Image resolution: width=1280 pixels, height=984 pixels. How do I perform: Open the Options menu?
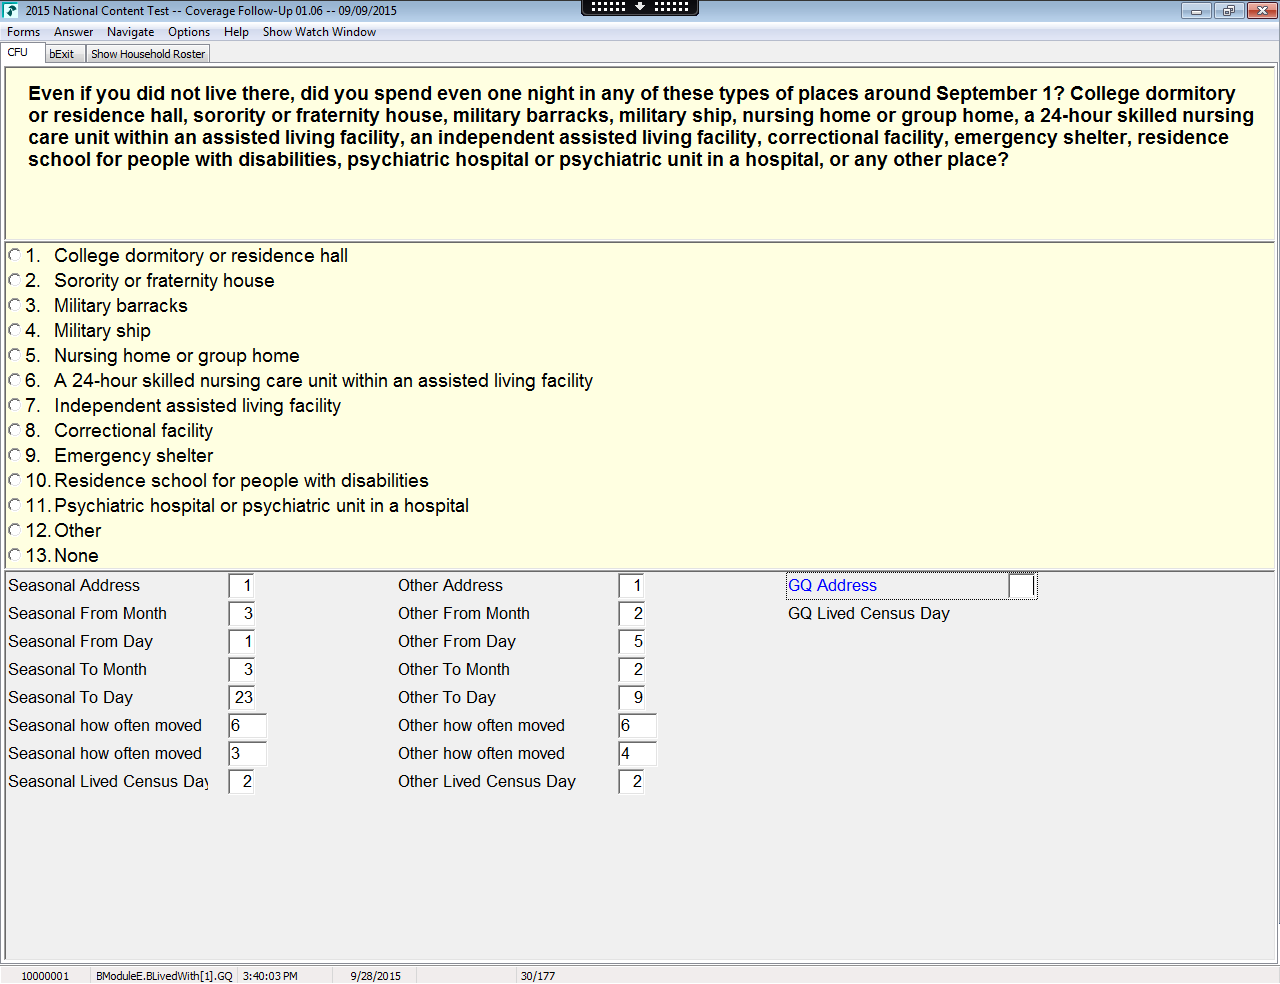point(189,32)
